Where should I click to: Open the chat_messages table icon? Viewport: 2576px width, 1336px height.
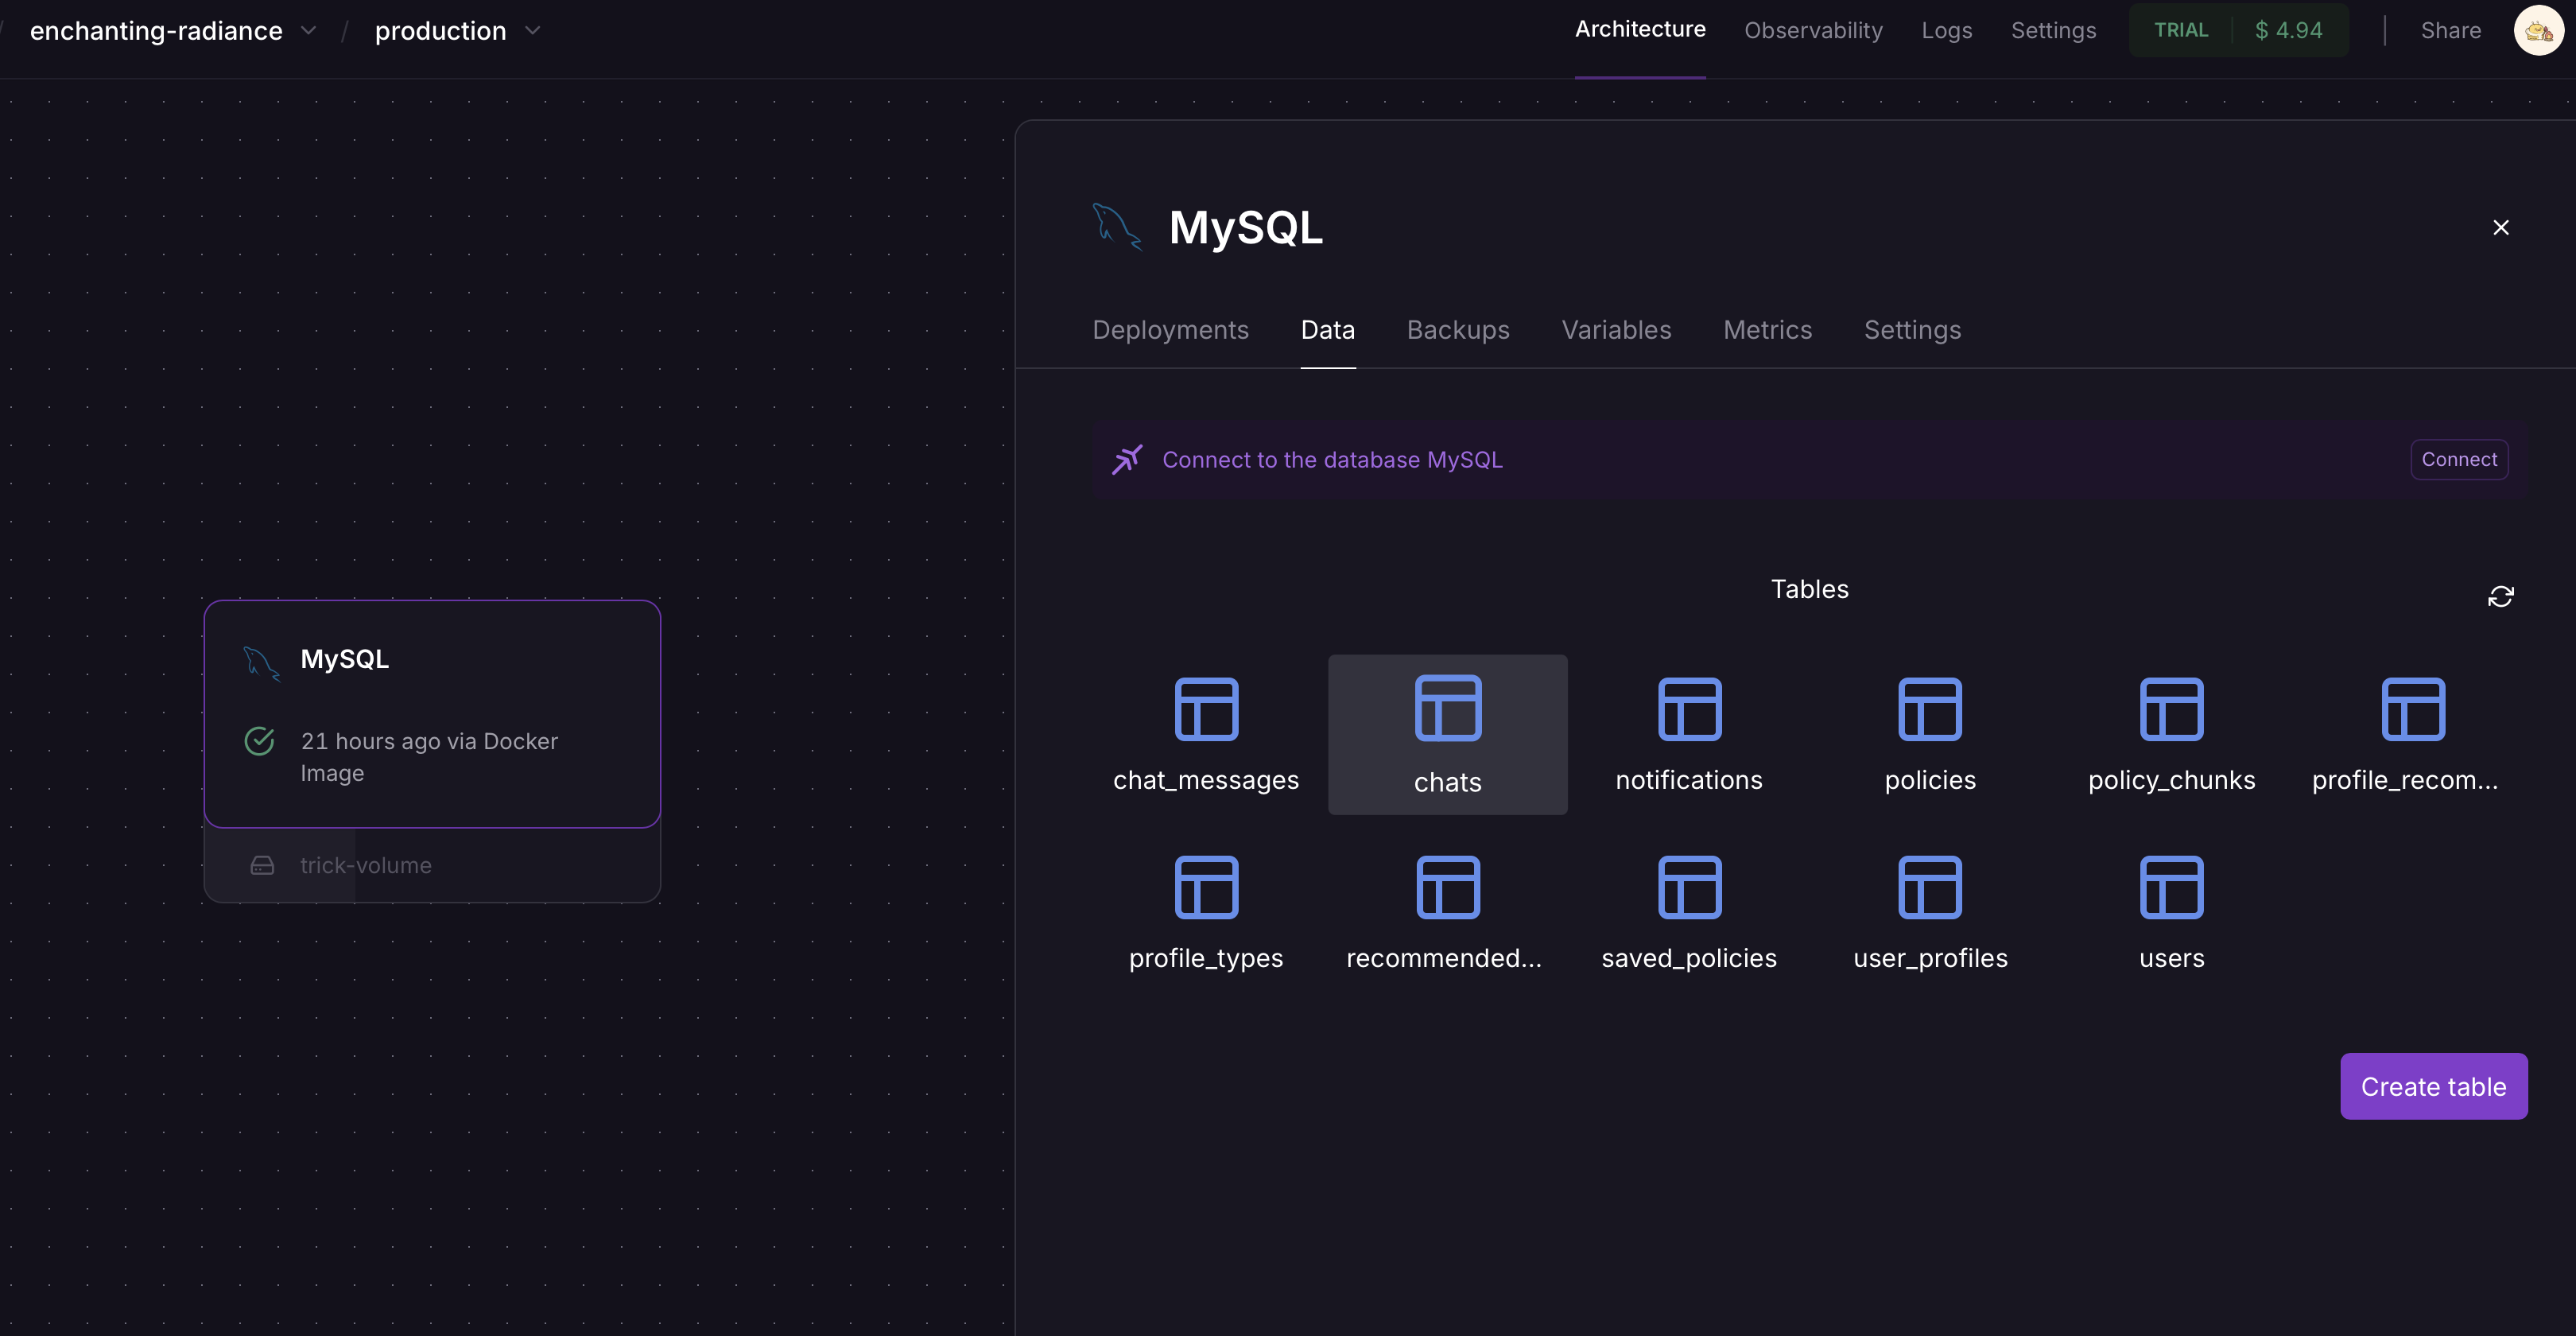point(1206,709)
